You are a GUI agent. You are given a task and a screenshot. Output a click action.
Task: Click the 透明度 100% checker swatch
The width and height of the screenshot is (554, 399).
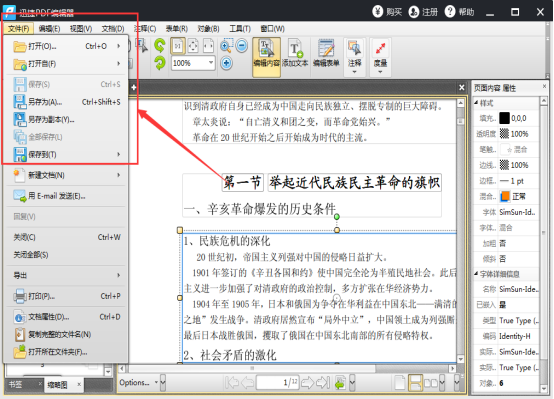tap(504, 134)
